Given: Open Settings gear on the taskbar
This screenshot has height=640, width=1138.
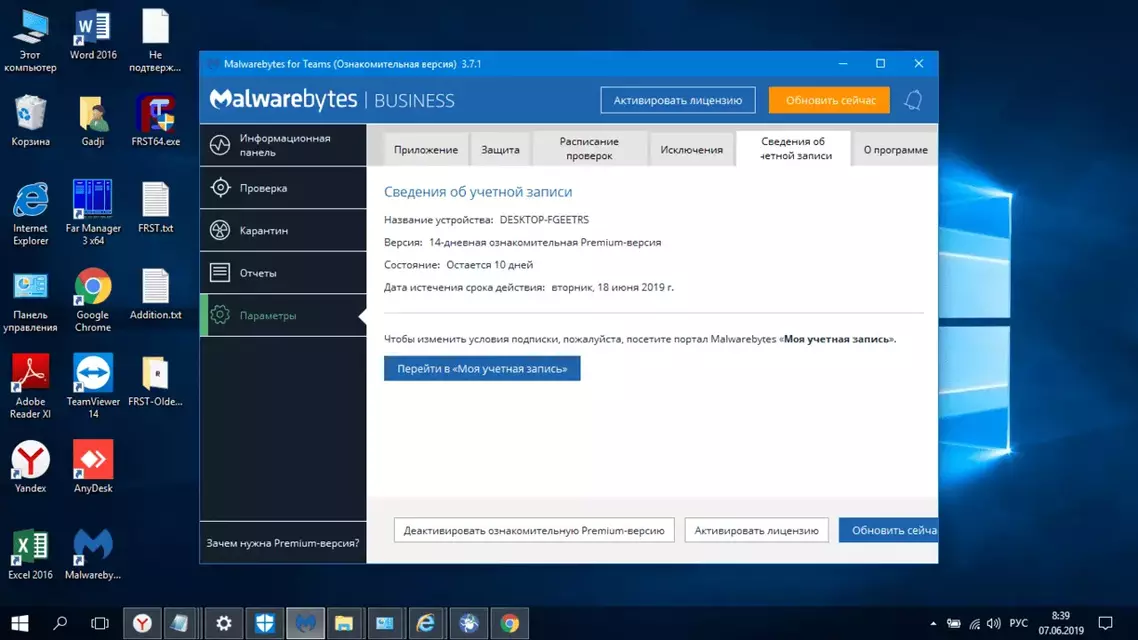Looking at the screenshot, I should coord(224,623).
